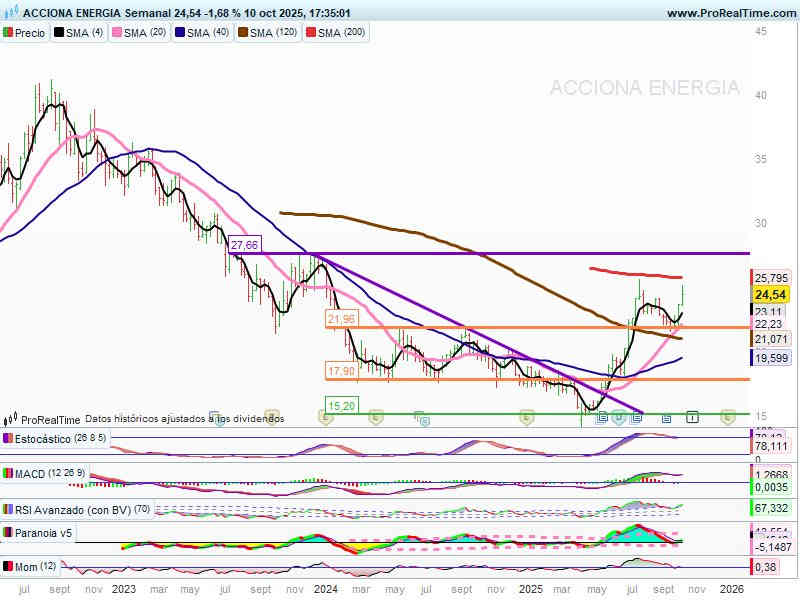The height and width of the screenshot is (600, 800).
Task: Click the MACD indicator icon
Action: (x=9, y=473)
